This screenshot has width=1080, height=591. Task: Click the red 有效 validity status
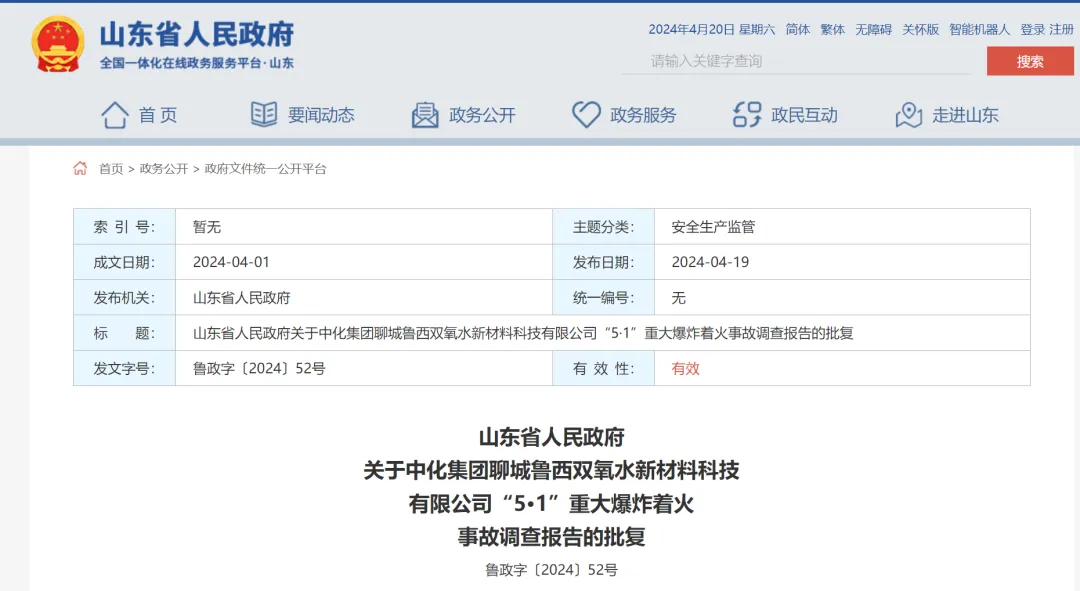point(685,369)
